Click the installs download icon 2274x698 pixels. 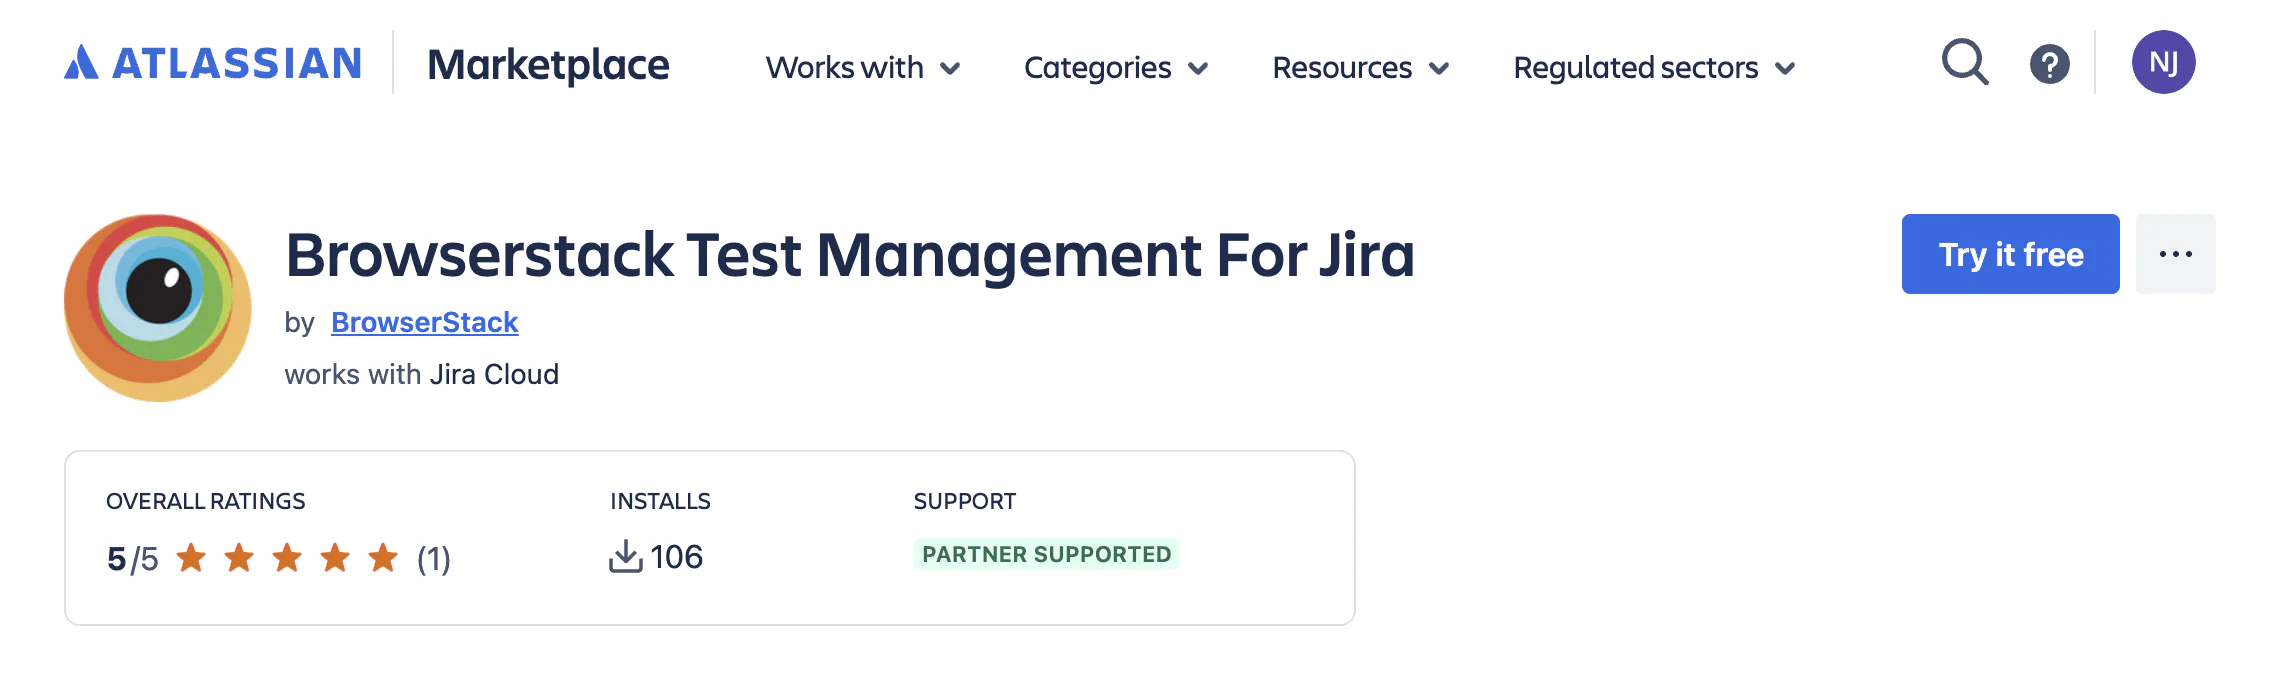[x=626, y=556]
